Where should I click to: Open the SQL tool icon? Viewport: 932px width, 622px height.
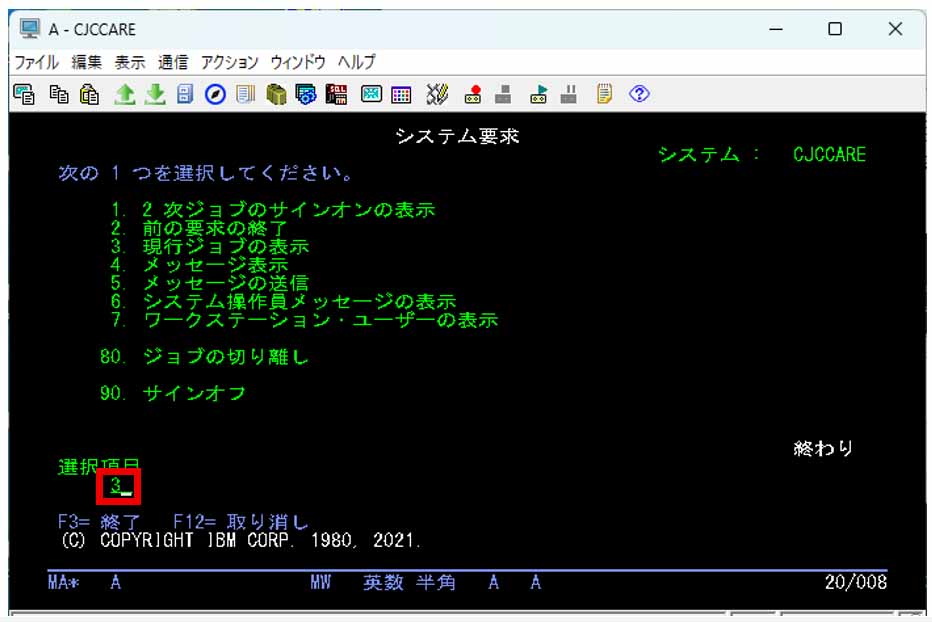pyautogui.click(x=337, y=94)
